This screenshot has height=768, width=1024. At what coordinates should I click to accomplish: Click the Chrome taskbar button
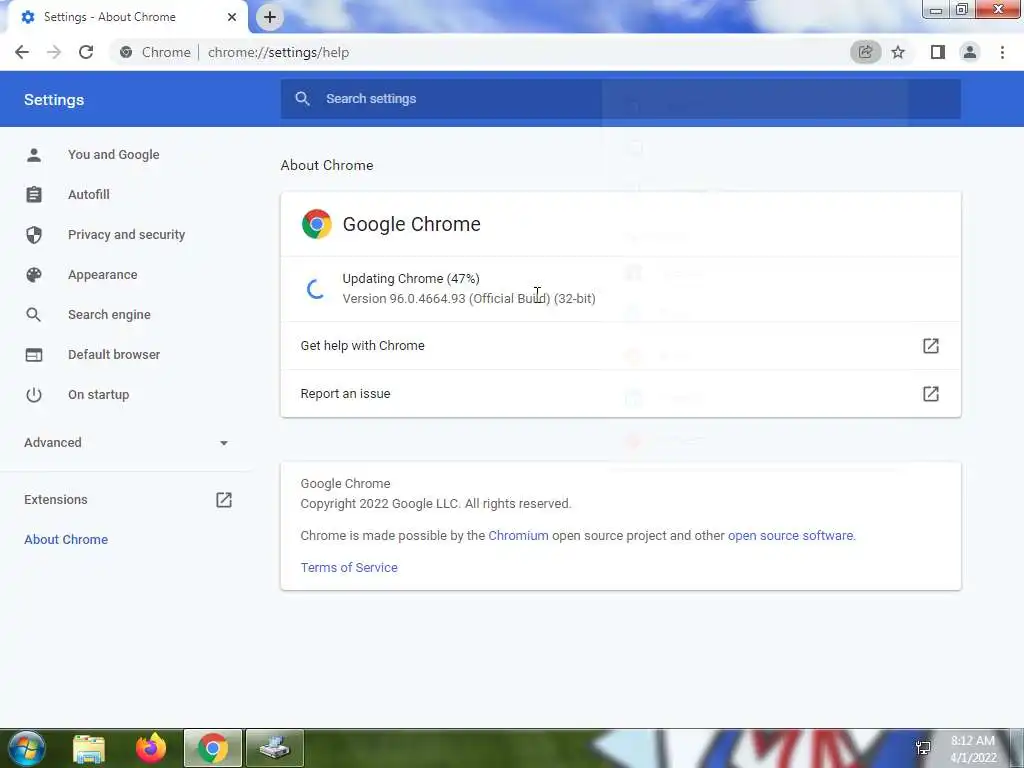point(213,748)
